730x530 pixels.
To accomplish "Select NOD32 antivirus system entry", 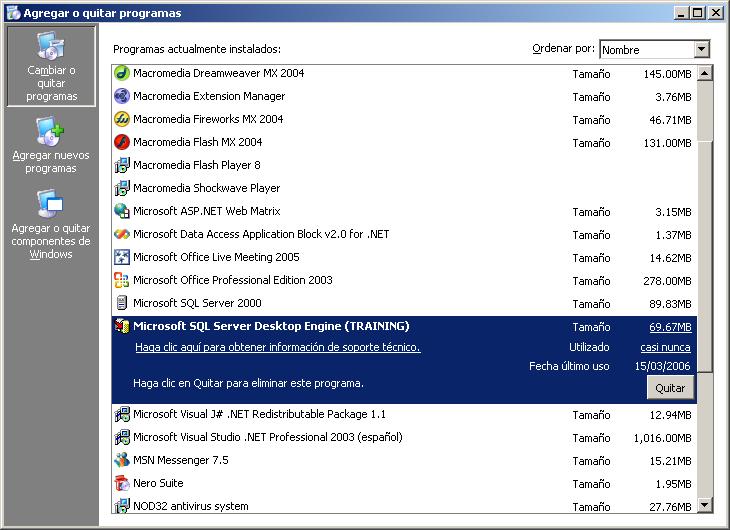I will [404, 505].
